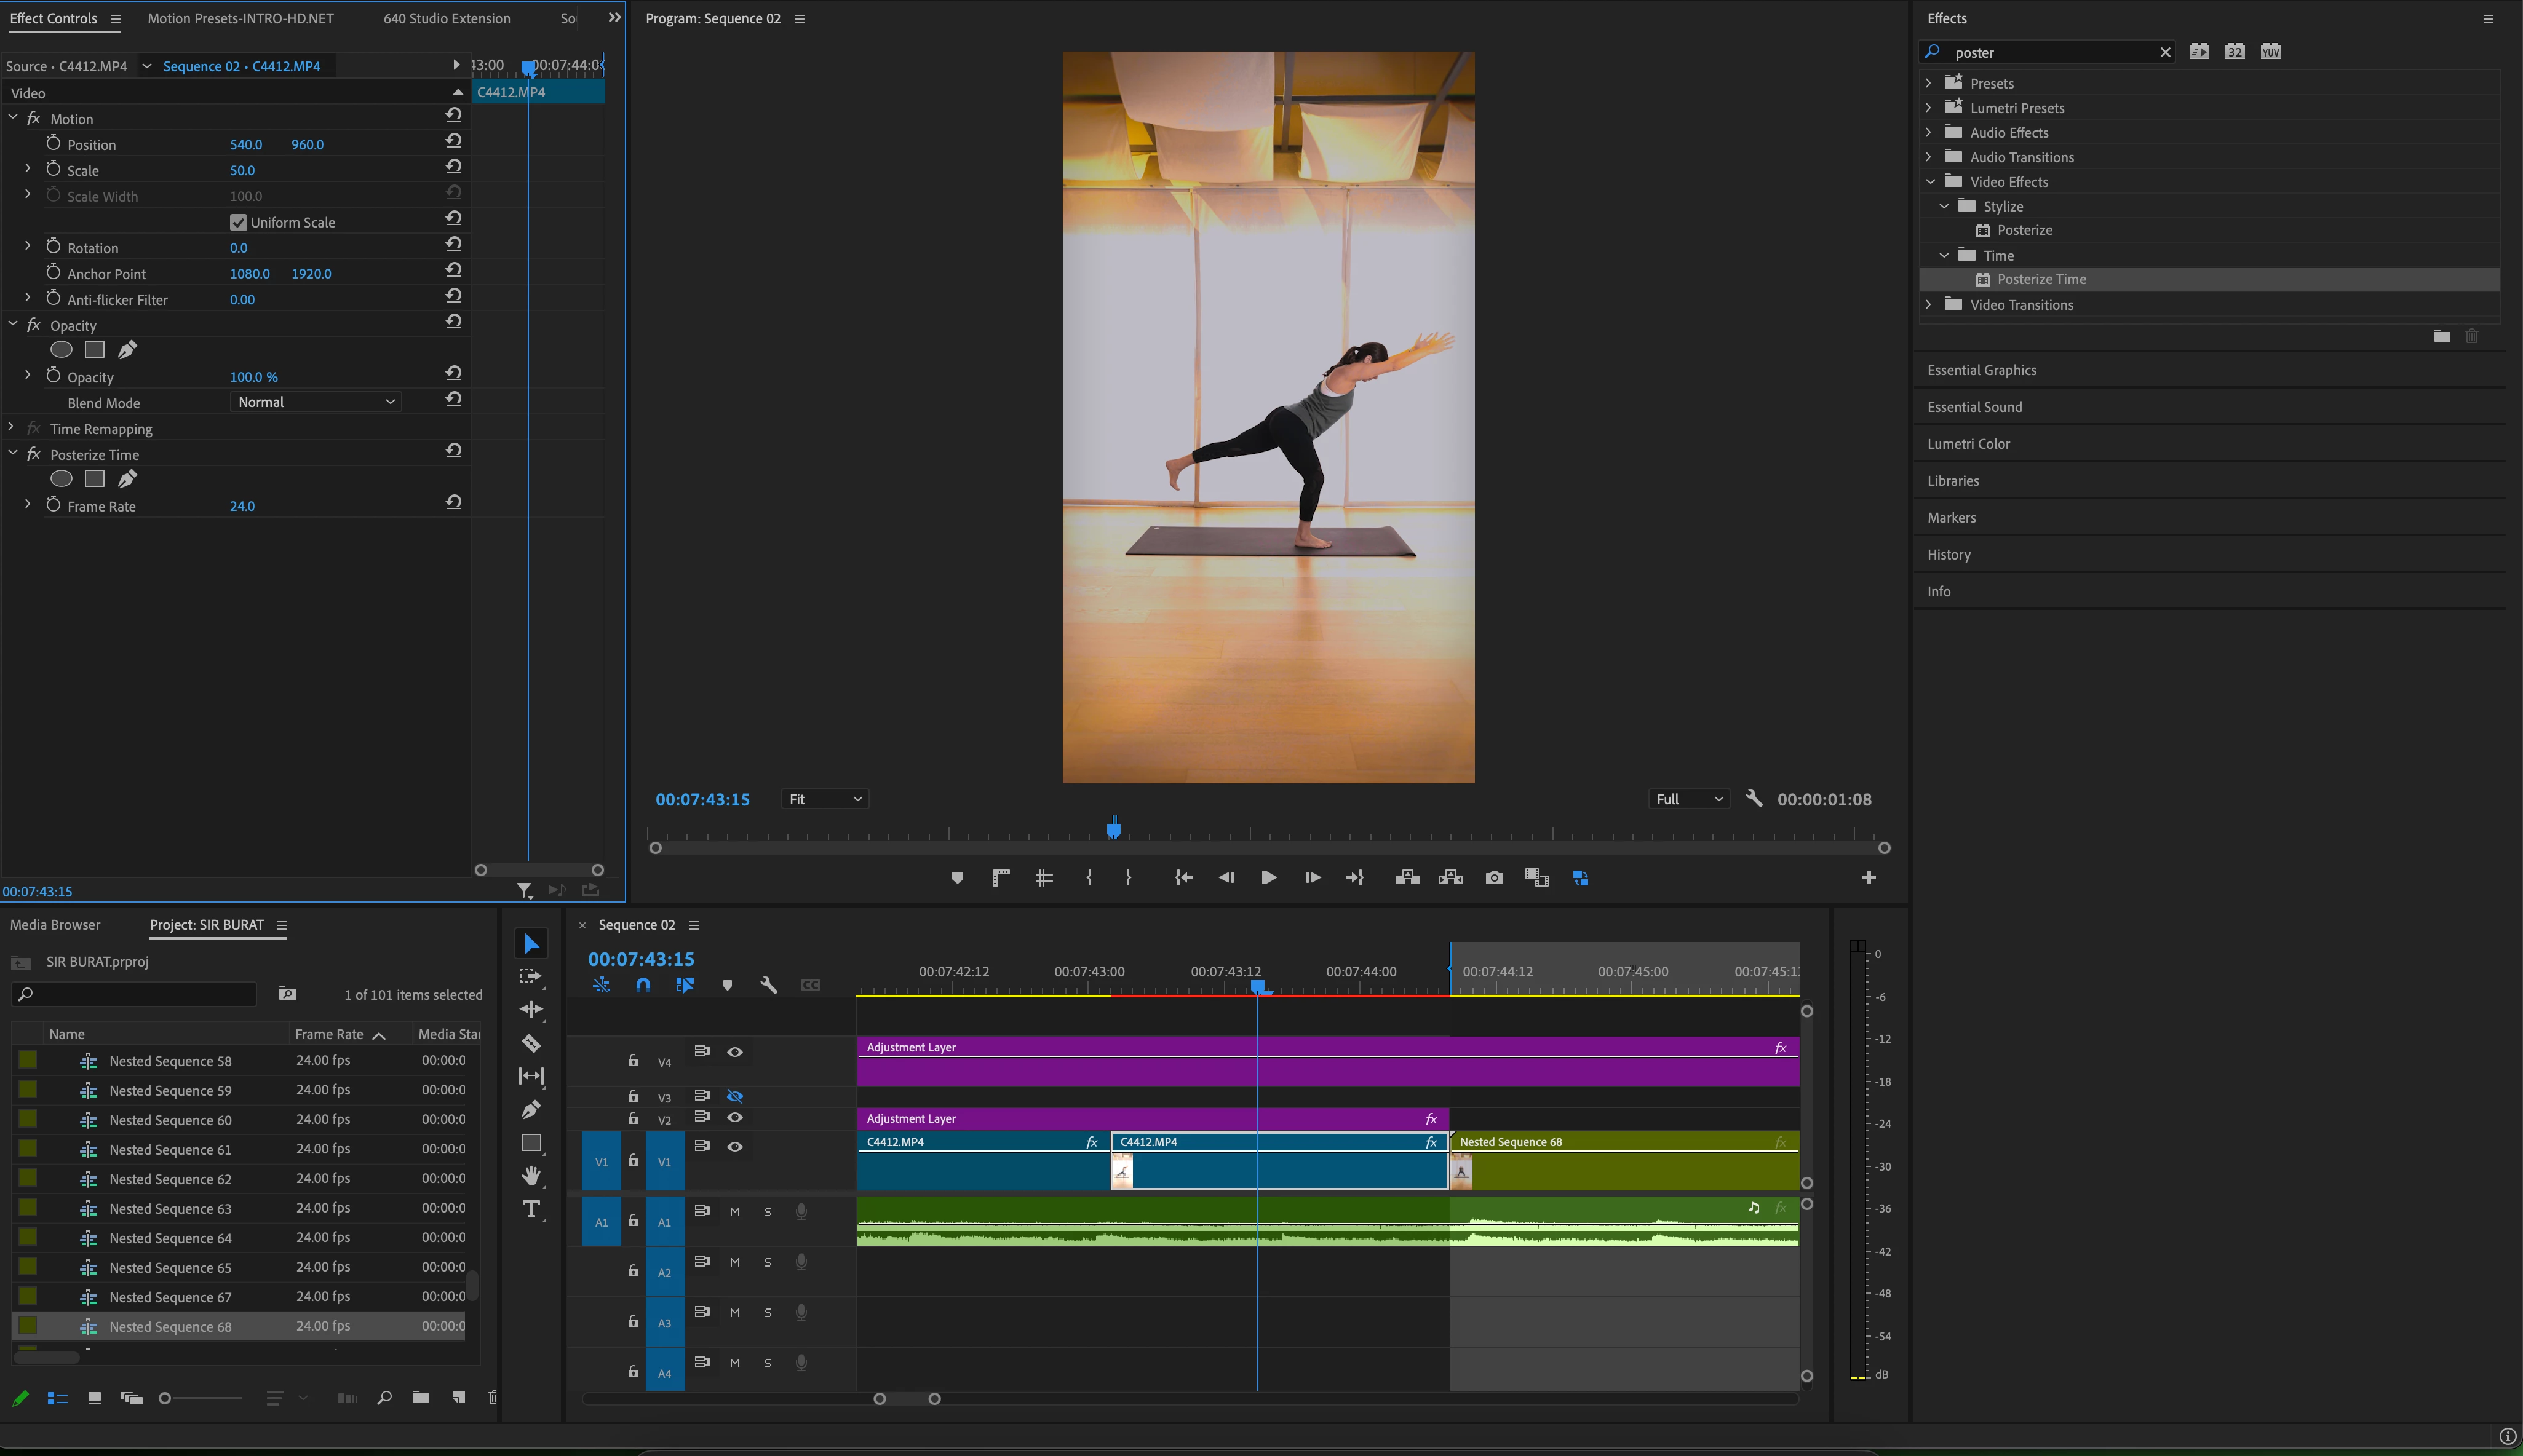2523x1456 pixels.
Task: Switch to the Media Browser tab
Action: (x=55, y=925)
